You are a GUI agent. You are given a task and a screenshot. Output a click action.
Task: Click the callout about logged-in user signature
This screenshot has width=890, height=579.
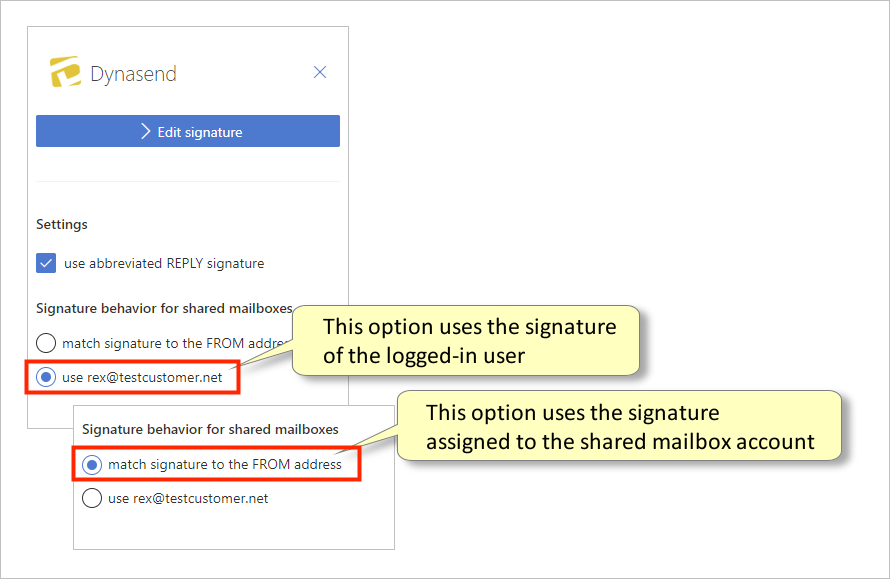coord(470,341)
